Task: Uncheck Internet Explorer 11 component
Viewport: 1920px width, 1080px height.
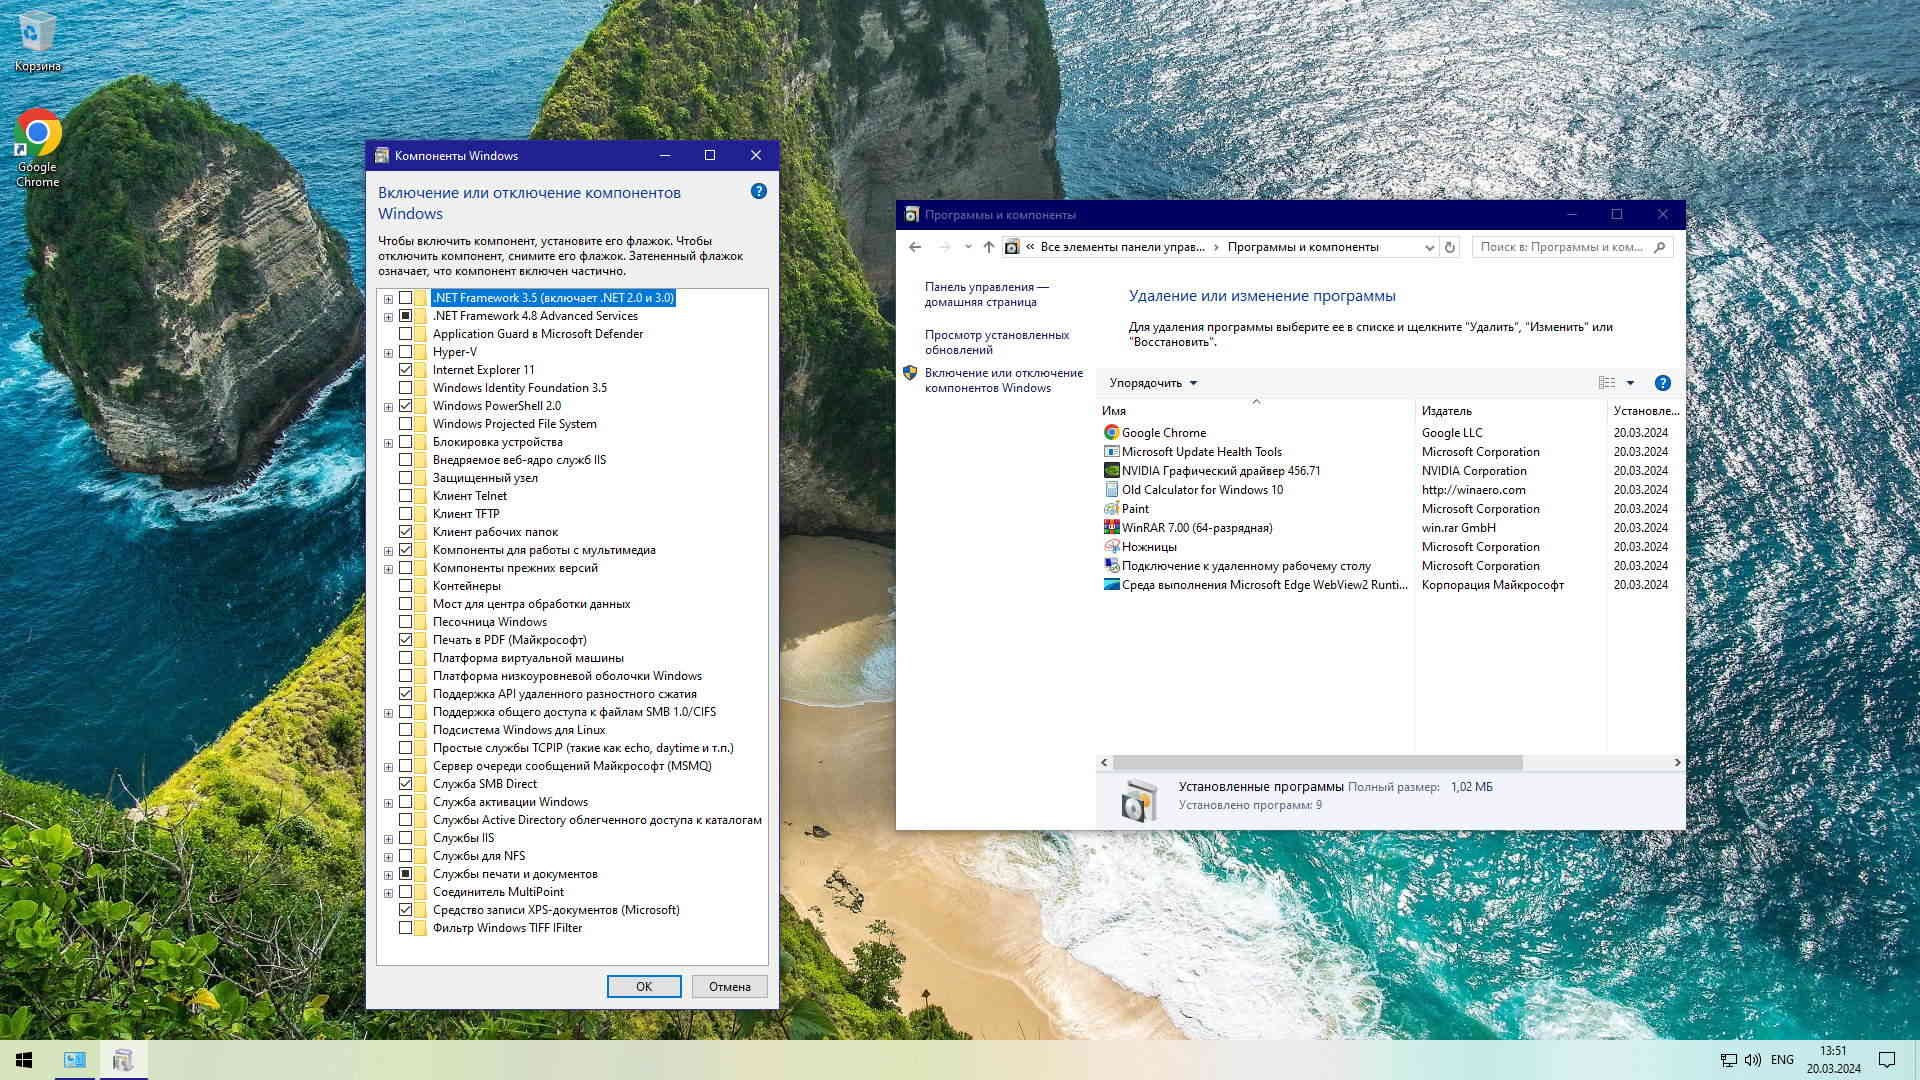Action: tap(405, 370)
